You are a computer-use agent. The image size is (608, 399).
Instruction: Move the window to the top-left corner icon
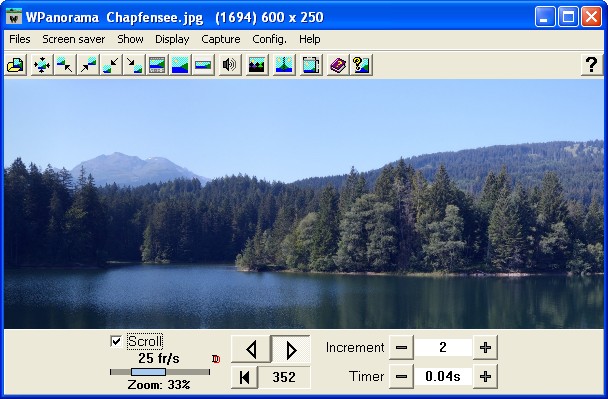(64, 65)
